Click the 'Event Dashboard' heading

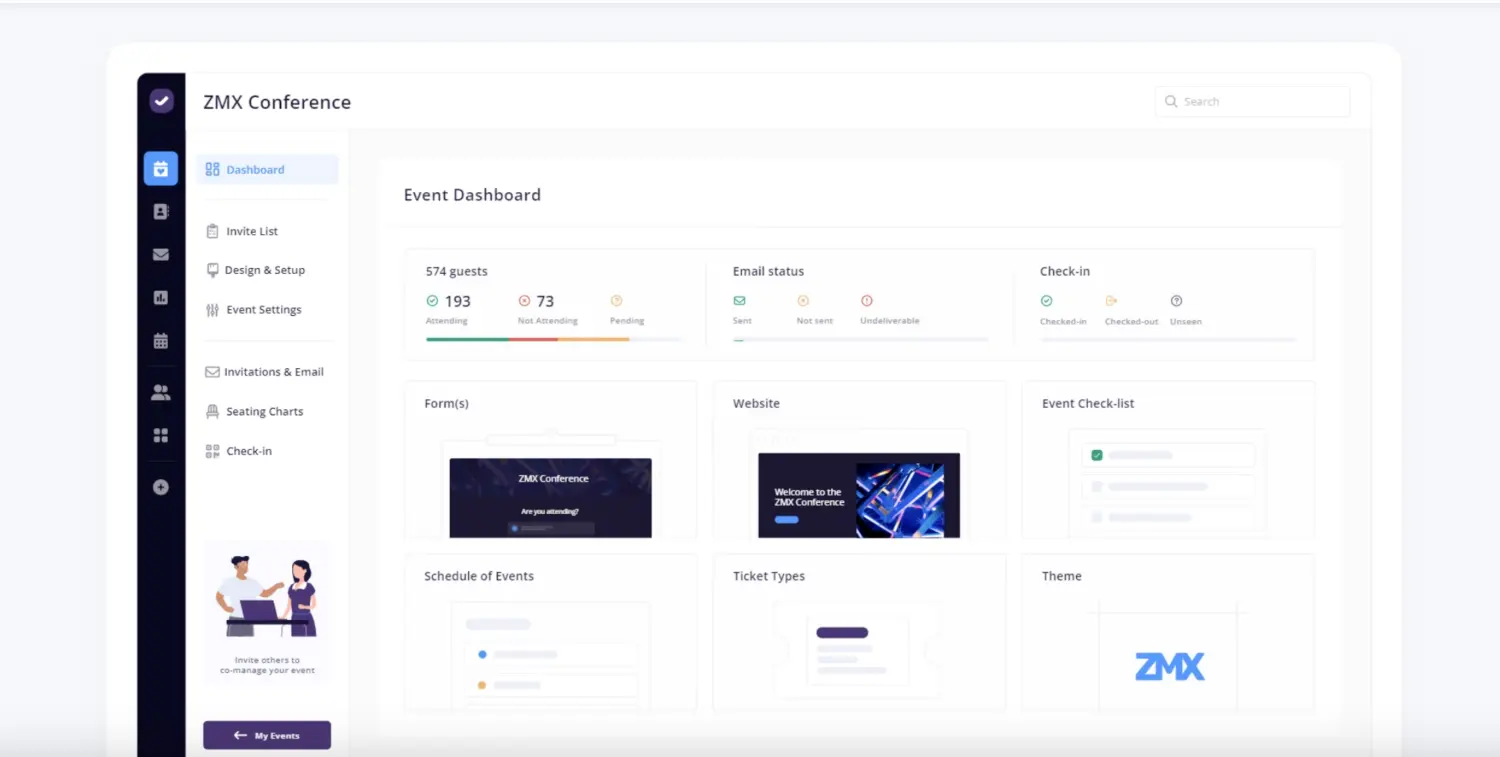pos(472,195)
